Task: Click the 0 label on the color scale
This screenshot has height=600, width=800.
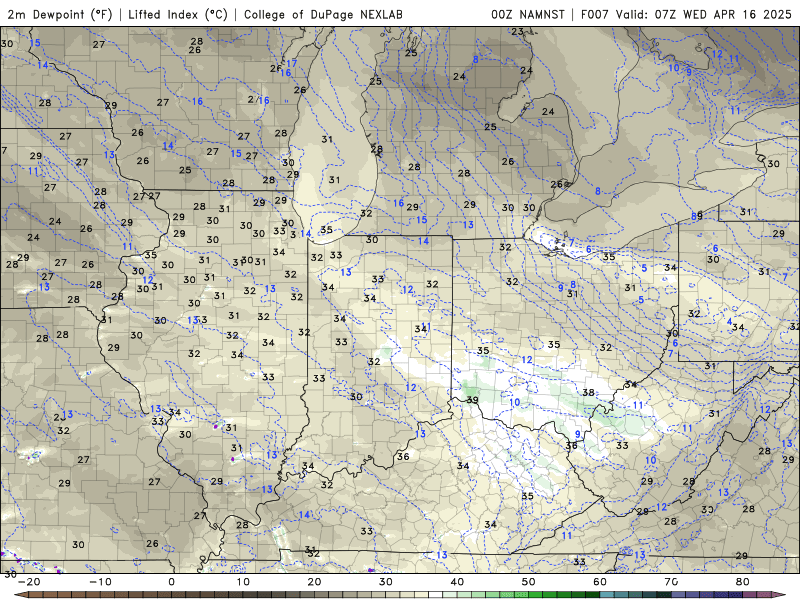Action: (171, 582)
